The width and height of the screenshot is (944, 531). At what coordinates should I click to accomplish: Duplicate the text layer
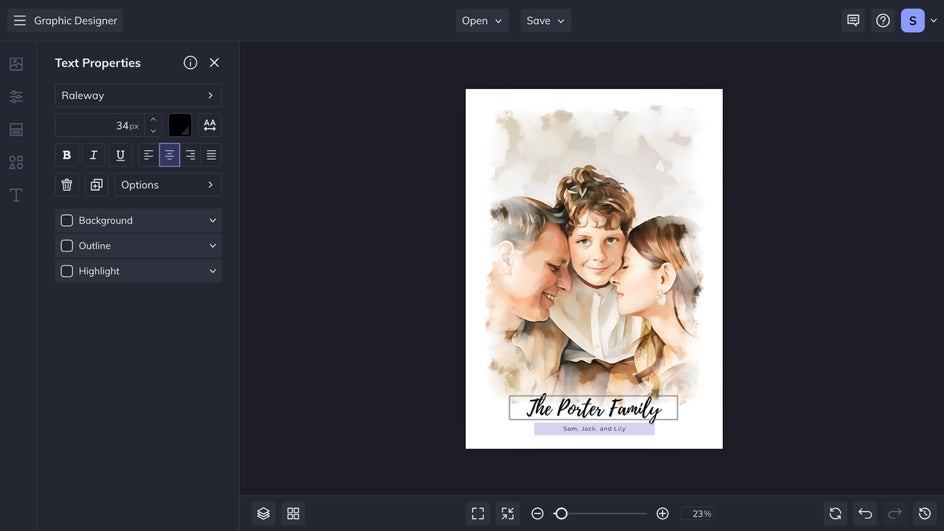(96, 185)
